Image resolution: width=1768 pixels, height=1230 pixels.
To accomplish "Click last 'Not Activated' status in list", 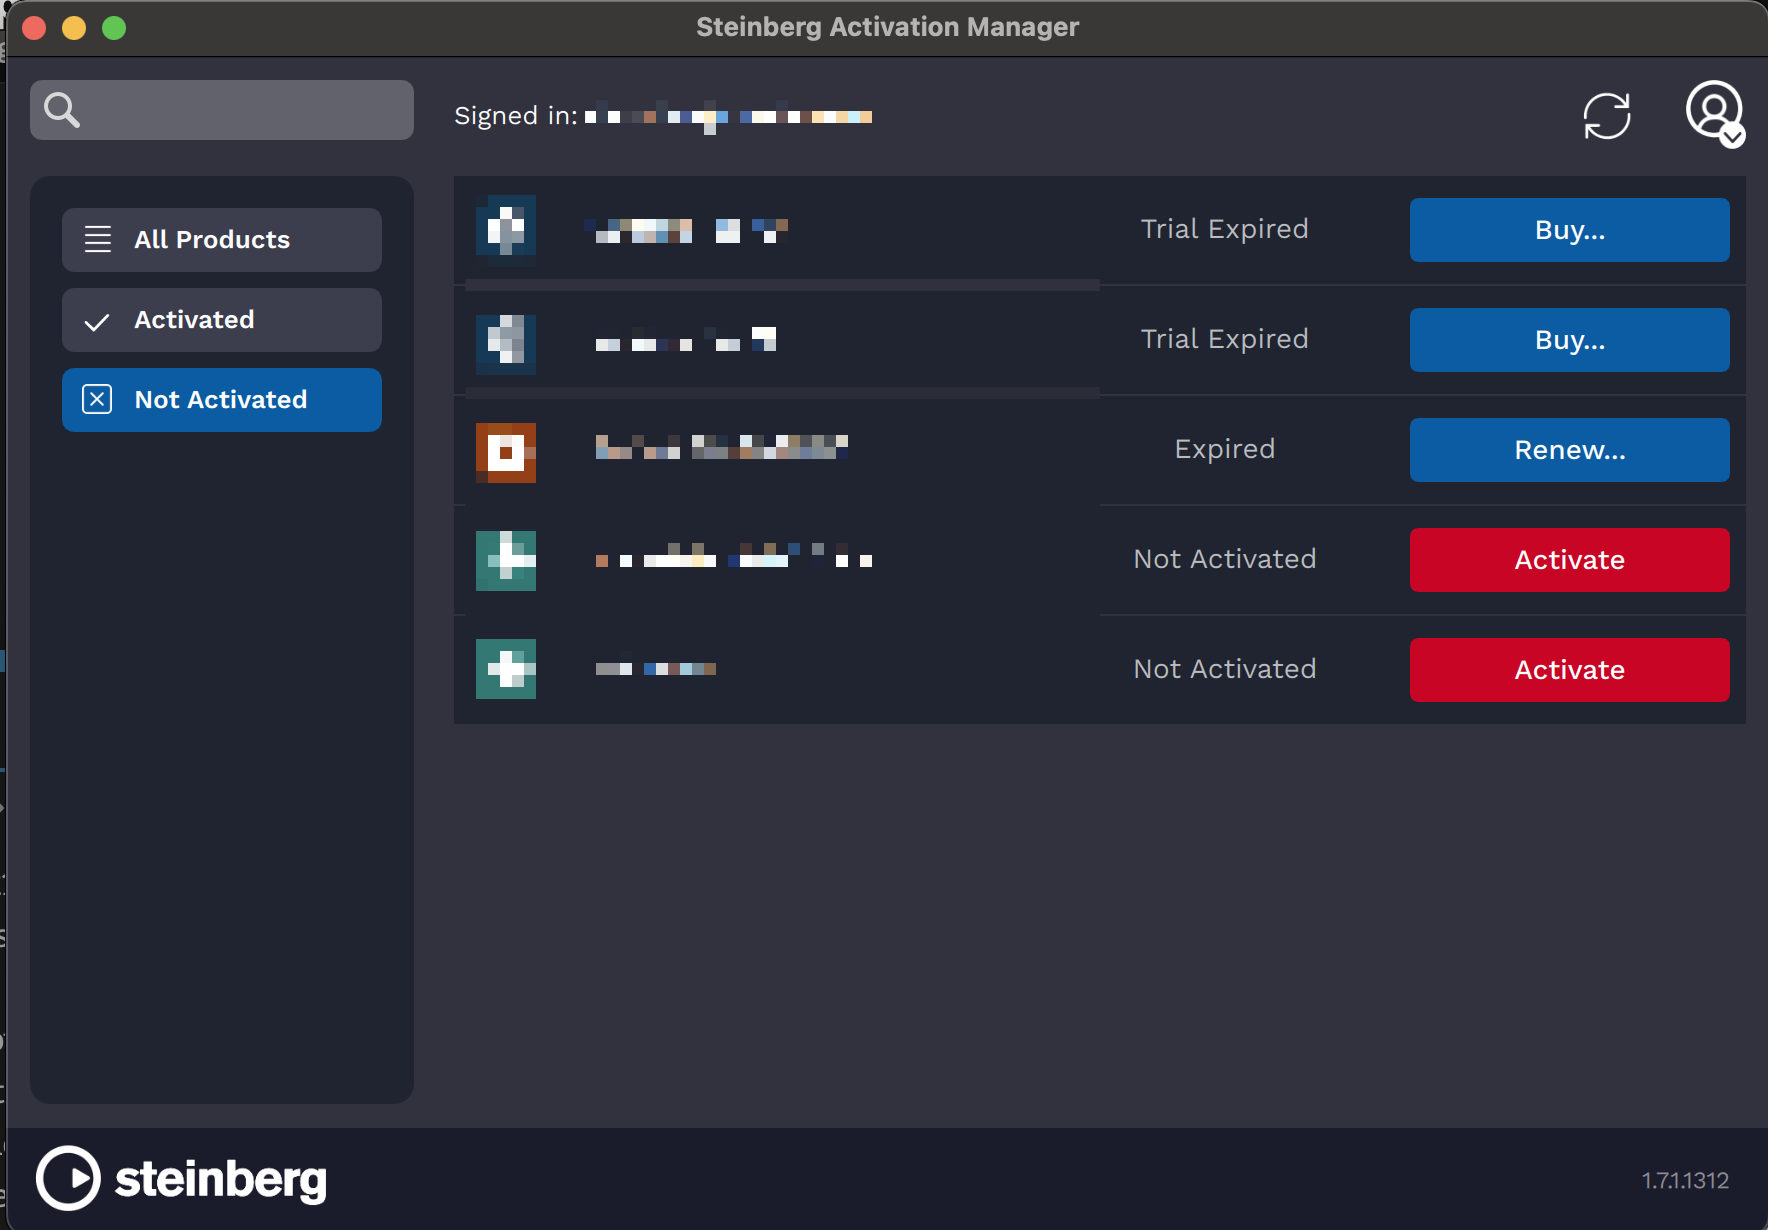I will click(x=1225, y=669).
